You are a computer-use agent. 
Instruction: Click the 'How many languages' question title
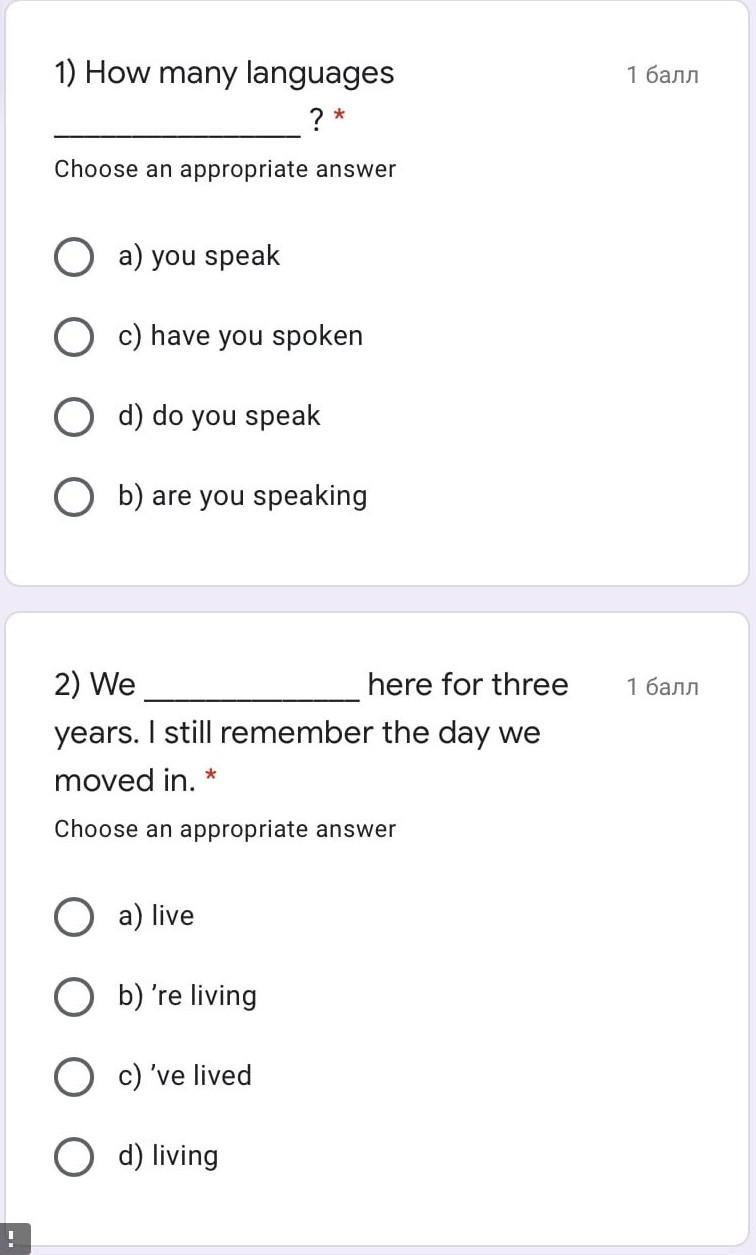coord(224,73)
